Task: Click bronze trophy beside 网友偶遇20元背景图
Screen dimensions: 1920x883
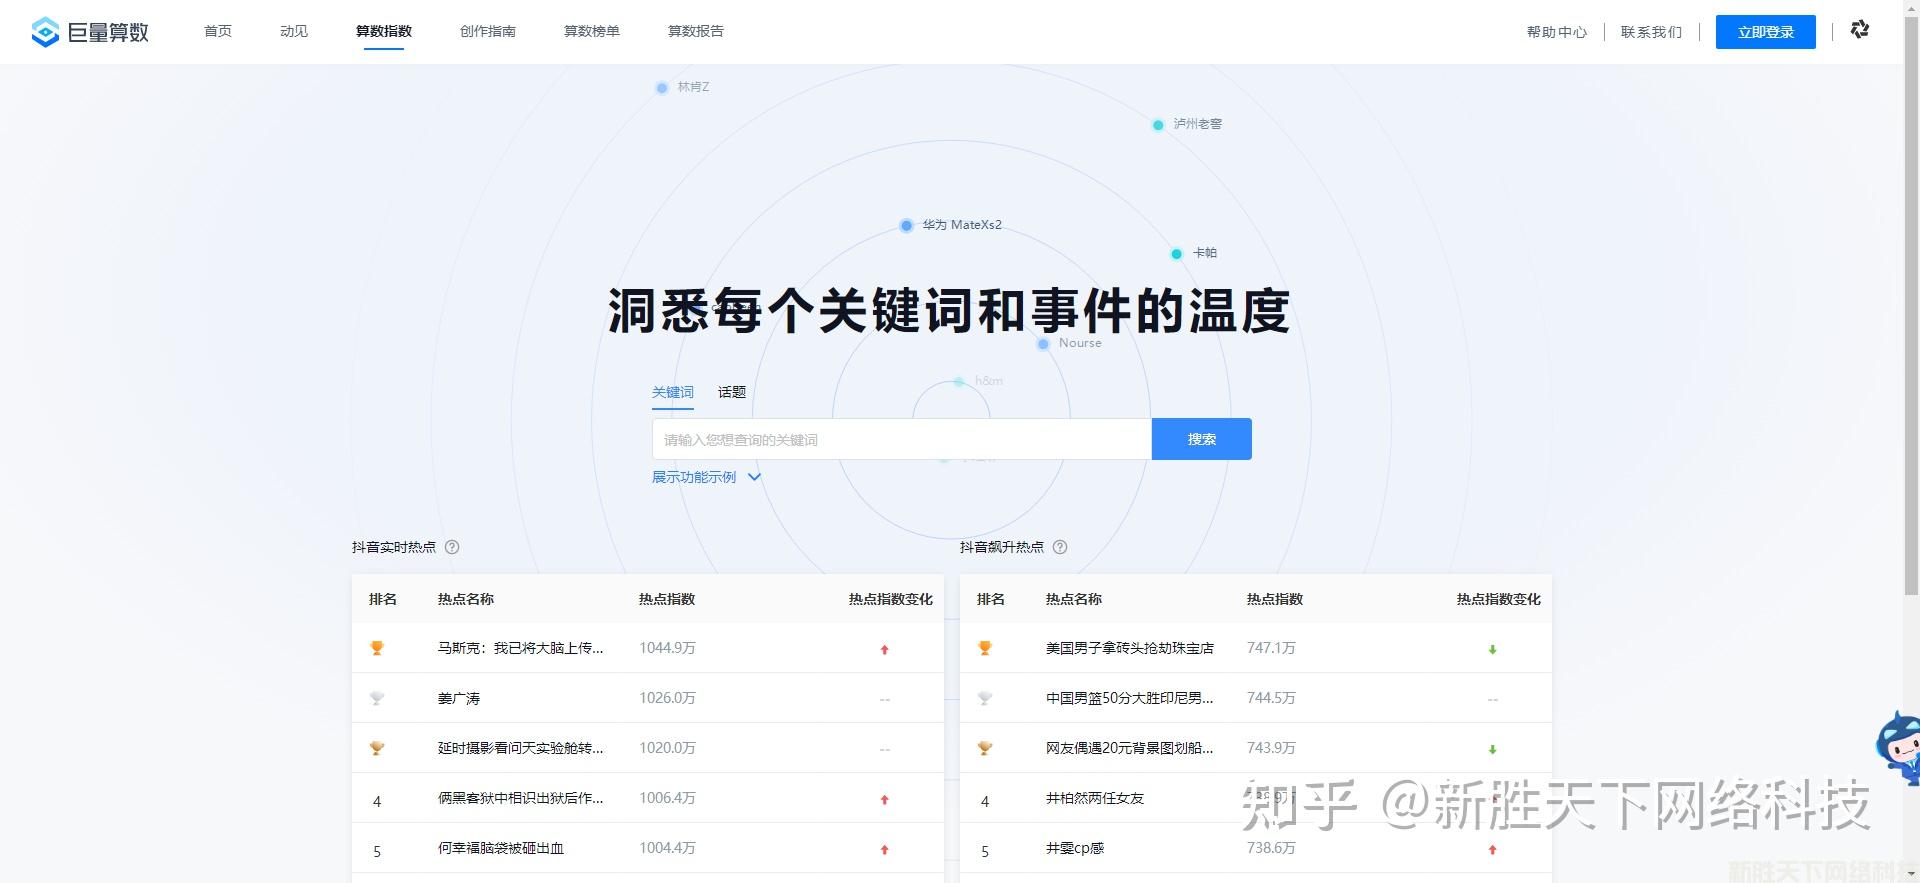Action: tap(985, 748)
